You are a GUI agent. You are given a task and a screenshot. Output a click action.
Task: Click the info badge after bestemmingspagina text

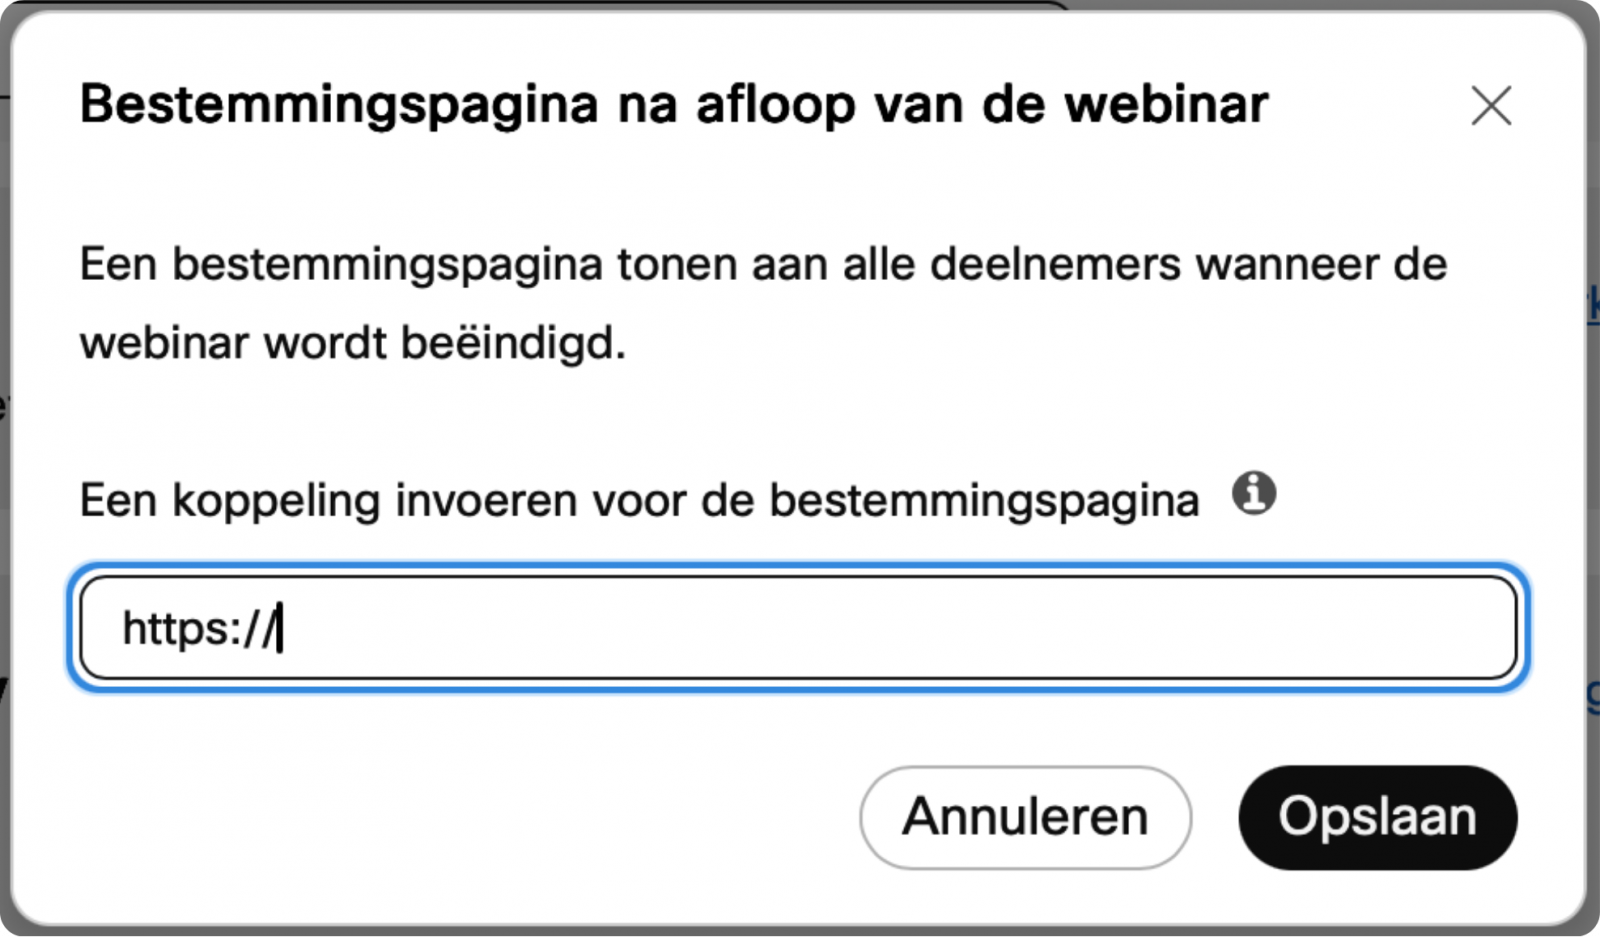click(1255, 493)
